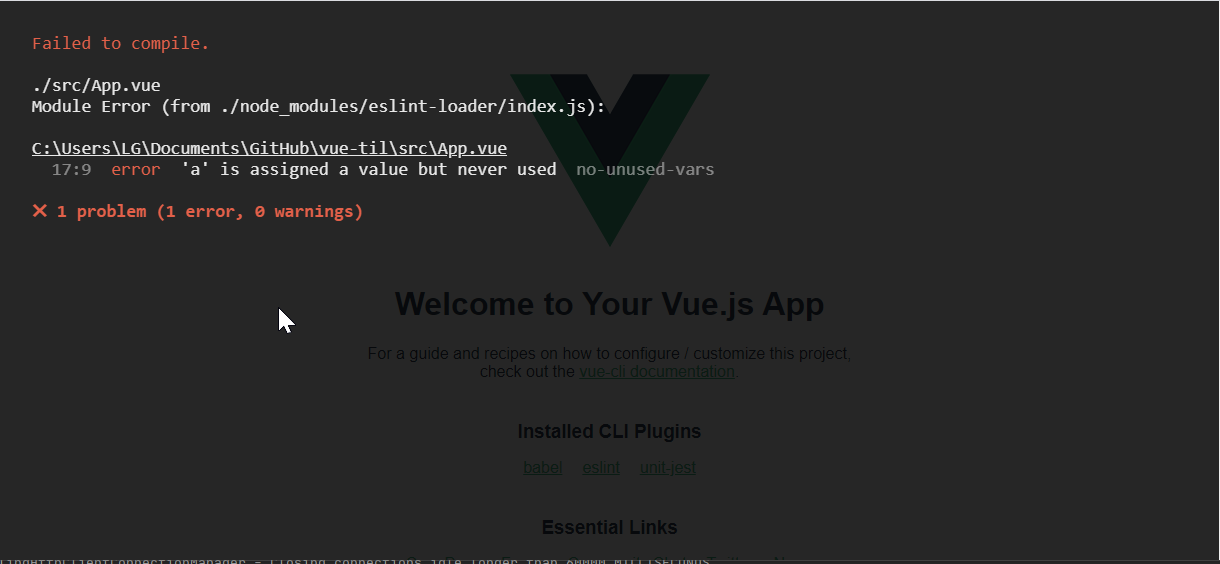1220x564 pixels.
Task: Open the unit-jest plugin link
Action: point(668,468)
